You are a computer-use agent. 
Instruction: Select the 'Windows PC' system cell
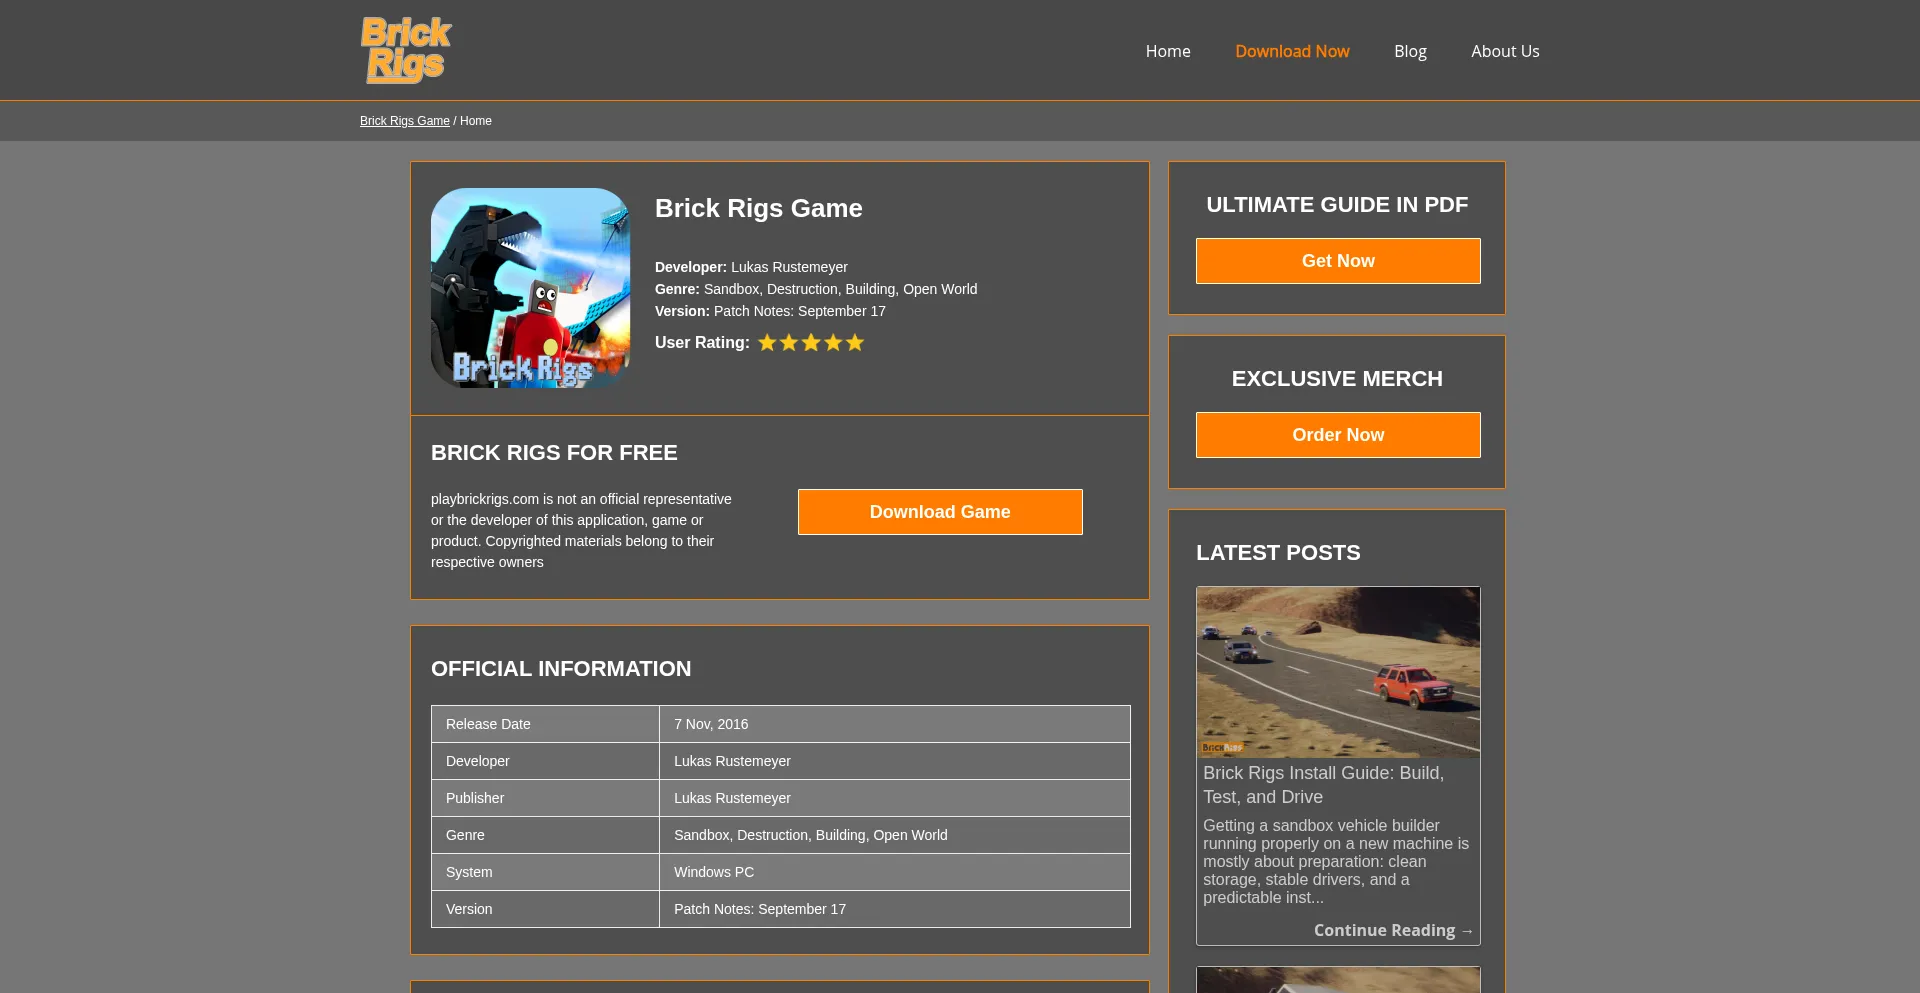coord(895,872)
